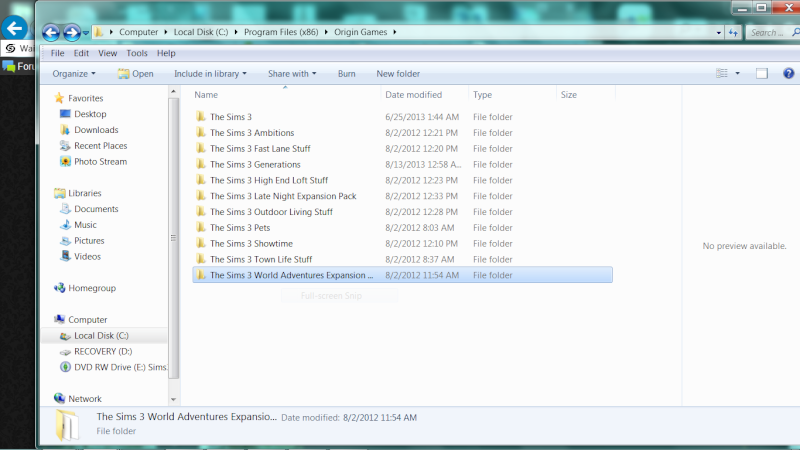Click the New folder button

point(398,73)
